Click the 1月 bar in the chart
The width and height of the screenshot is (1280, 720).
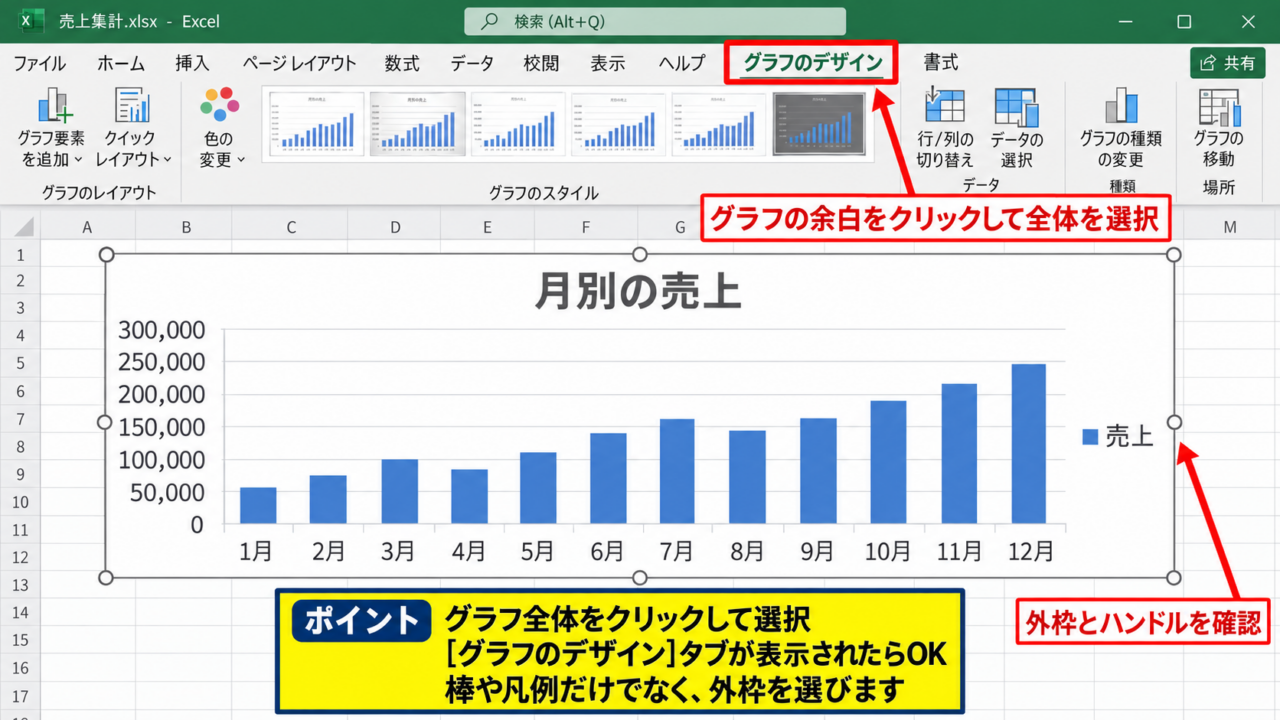pyautogui.click(x=259, y=505)
